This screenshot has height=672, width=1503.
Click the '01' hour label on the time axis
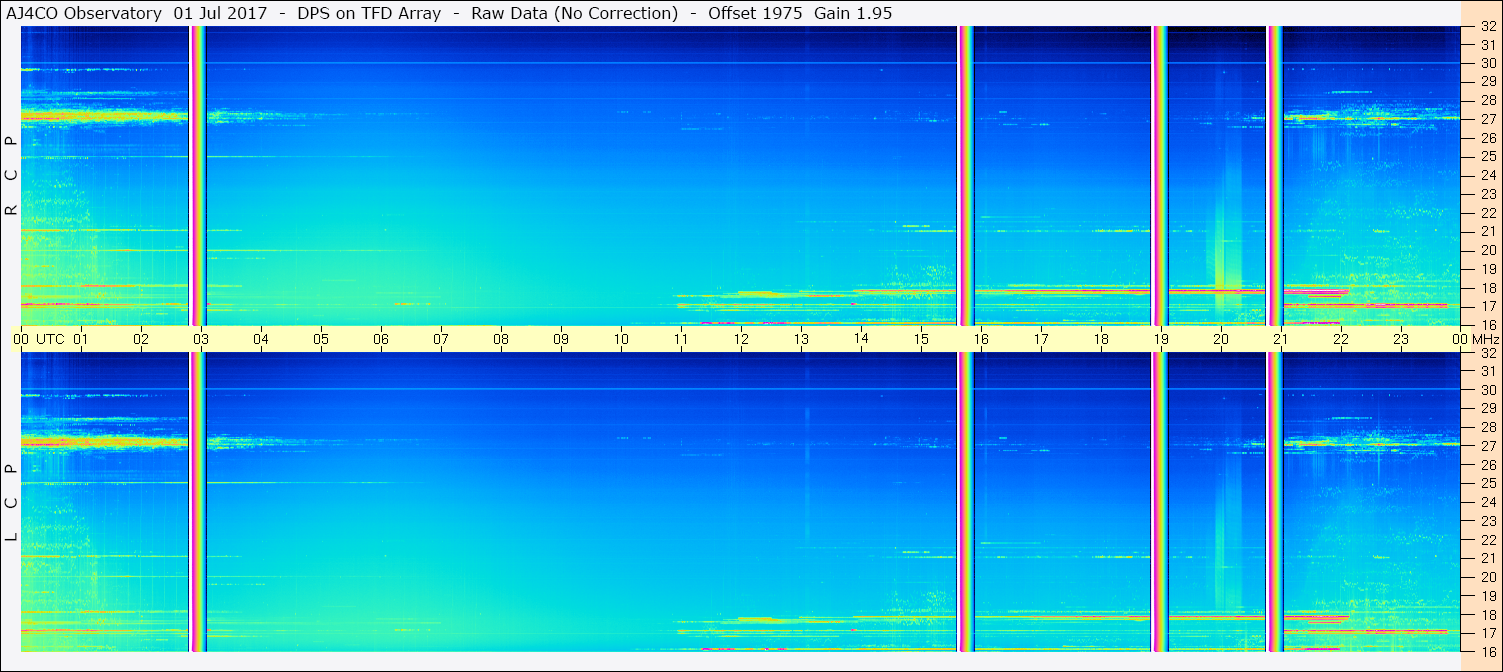(x=81, y=339)
